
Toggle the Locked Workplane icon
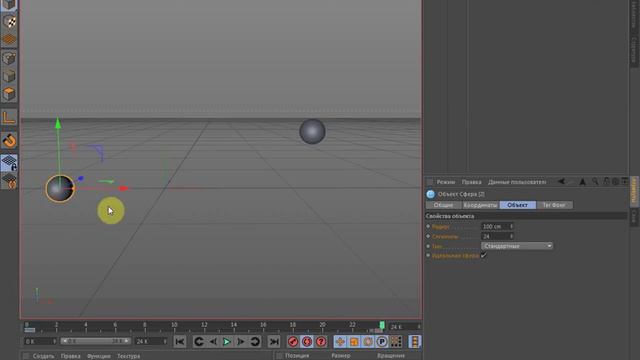9,163
